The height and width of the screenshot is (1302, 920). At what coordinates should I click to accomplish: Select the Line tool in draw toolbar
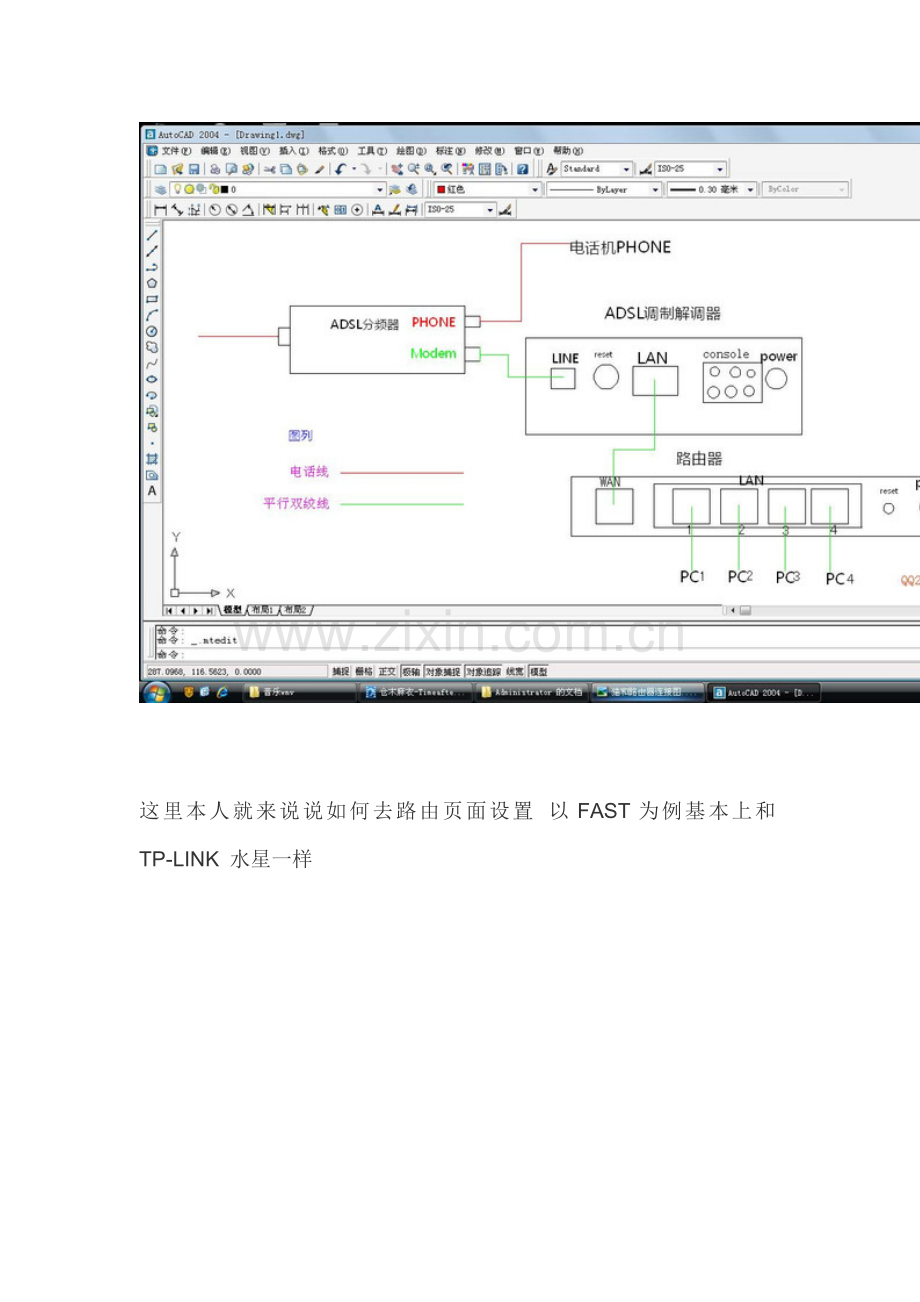(x=152, y=236)
